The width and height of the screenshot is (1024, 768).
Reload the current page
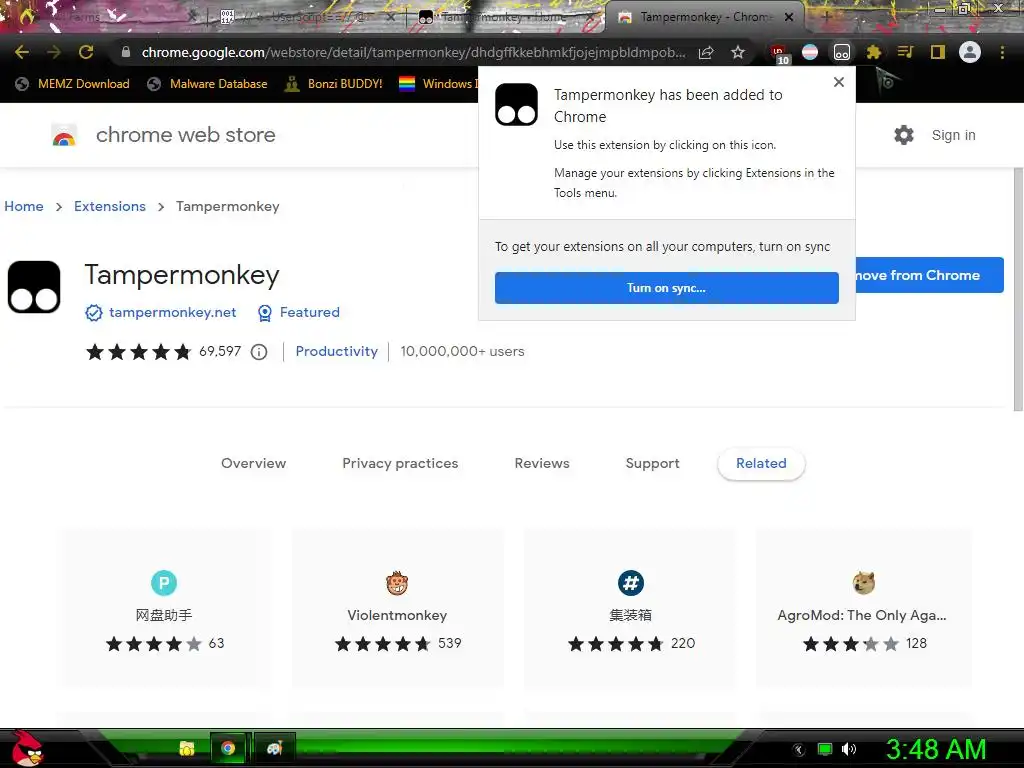tap(86, 52)
